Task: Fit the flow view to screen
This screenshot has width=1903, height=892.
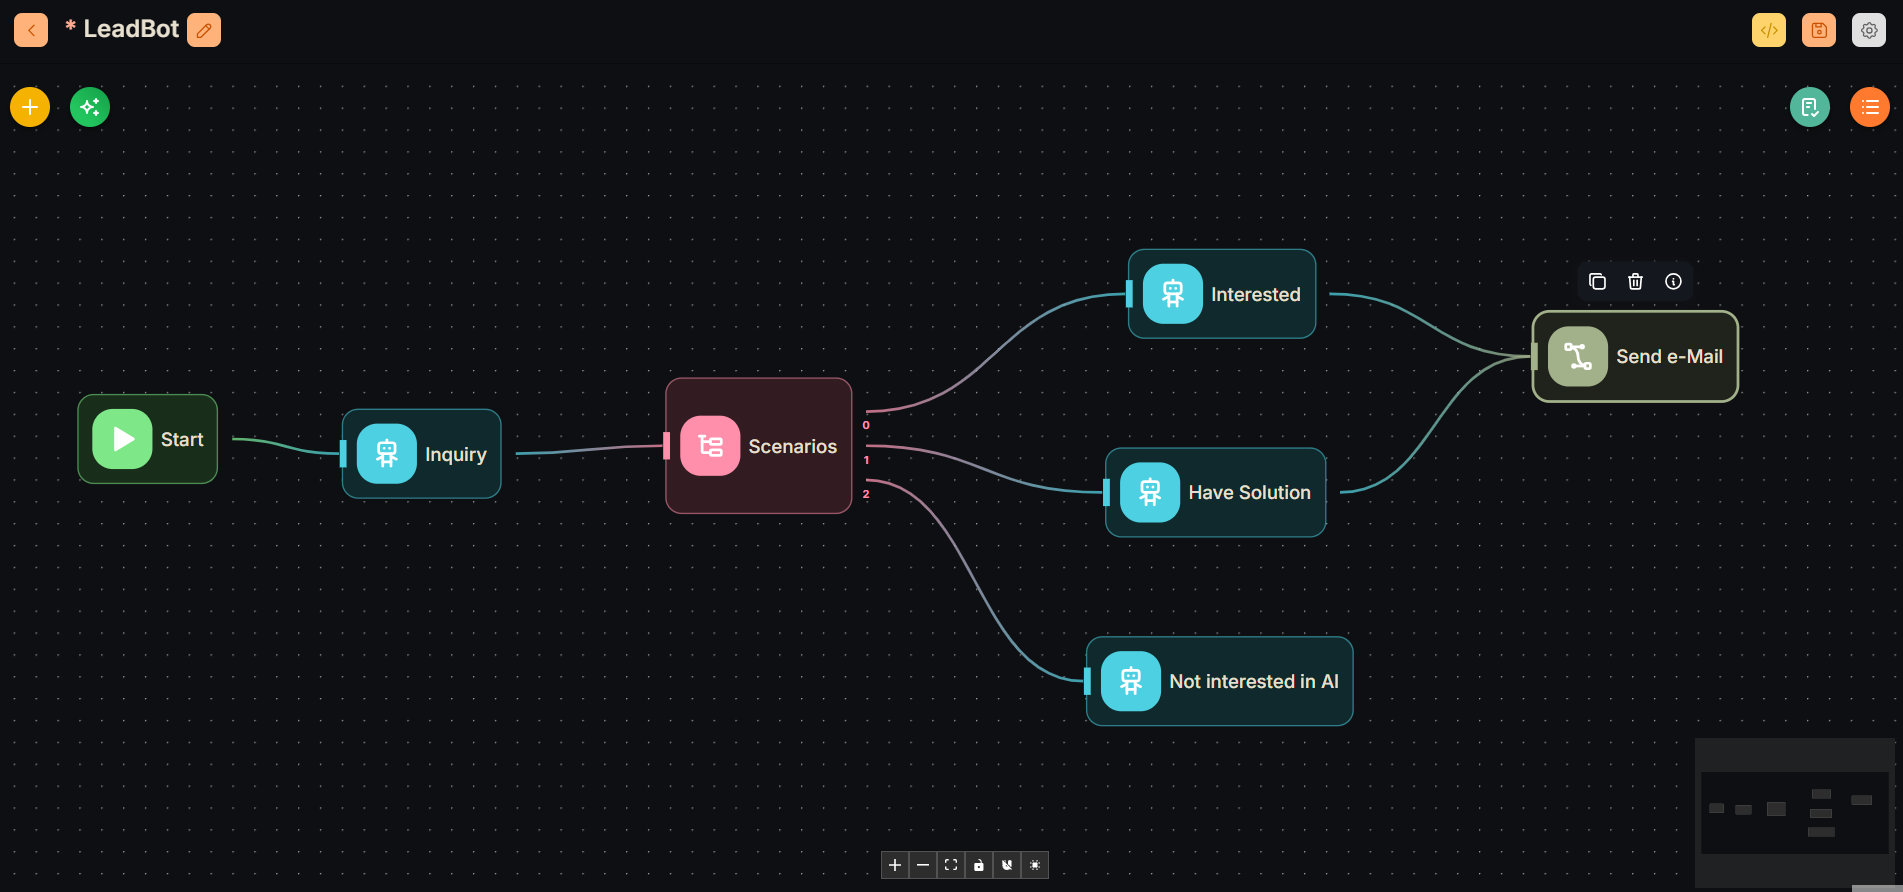Action: pyautogui.click(x=951, y=865)
